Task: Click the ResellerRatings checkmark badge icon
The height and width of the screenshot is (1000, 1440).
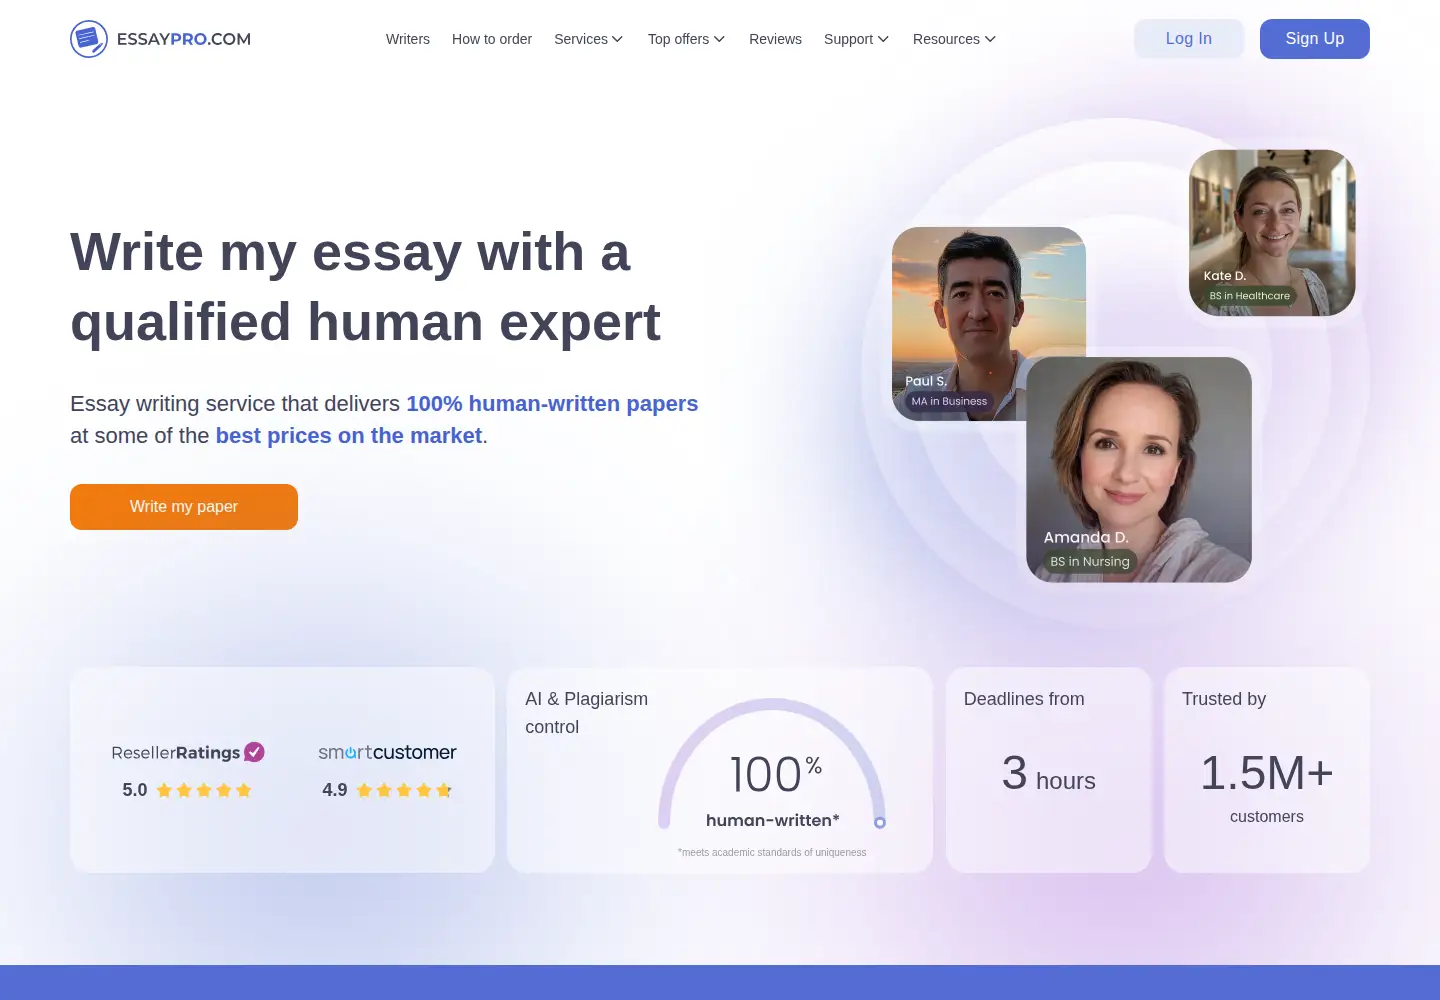Action: pos(255,751)
